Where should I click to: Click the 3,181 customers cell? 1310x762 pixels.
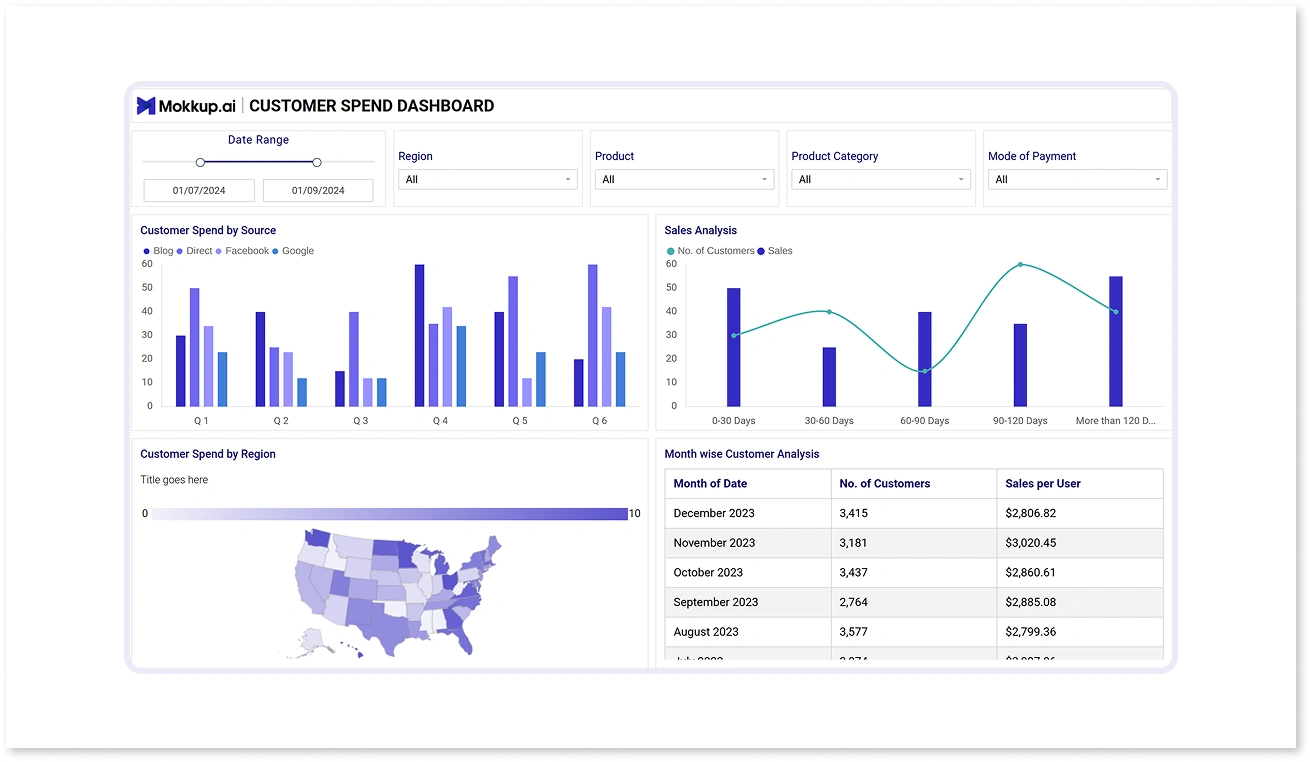(x=914, y=543)
